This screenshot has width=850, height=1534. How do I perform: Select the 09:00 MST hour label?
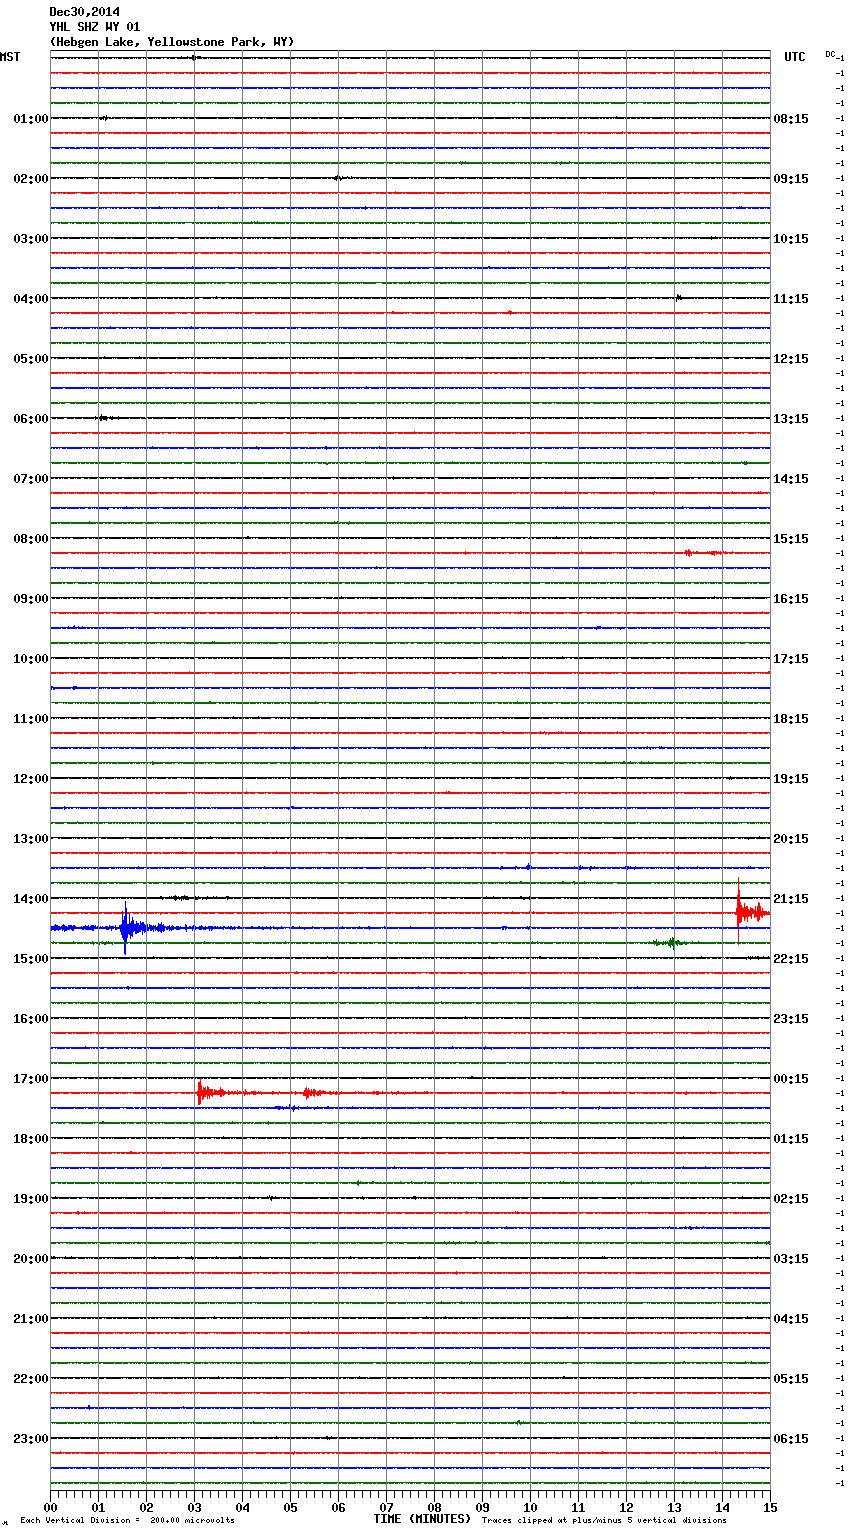31,599
